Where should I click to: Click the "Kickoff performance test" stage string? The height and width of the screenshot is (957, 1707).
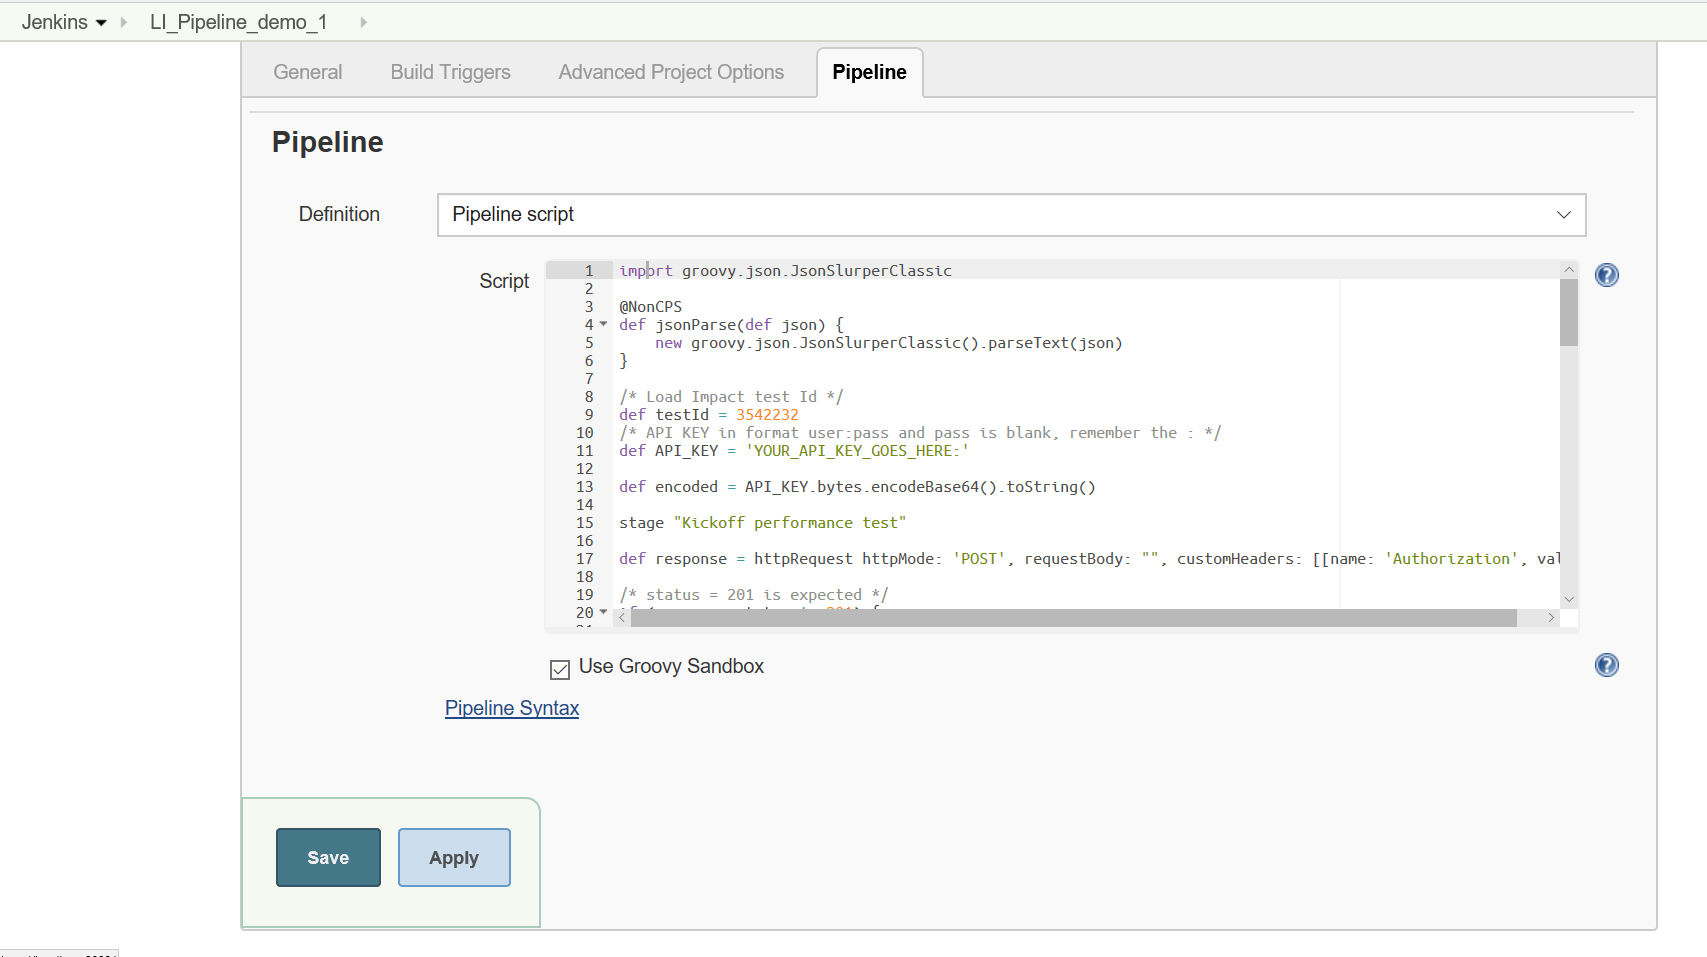pyautogui.click(x=790, y=523)
